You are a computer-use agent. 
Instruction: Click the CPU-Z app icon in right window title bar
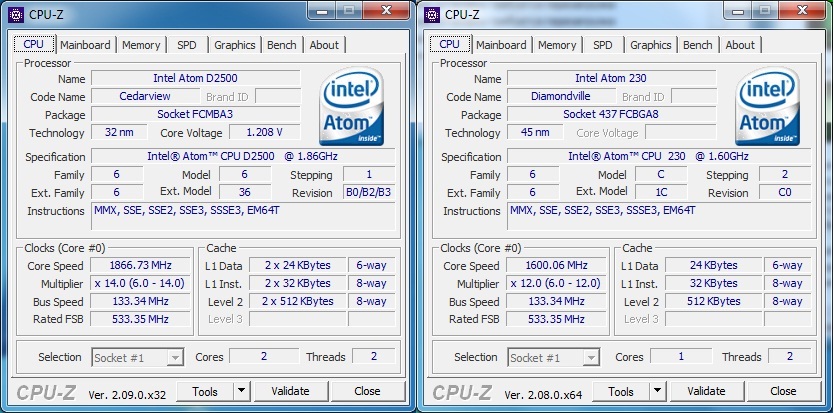click(432, 15)
